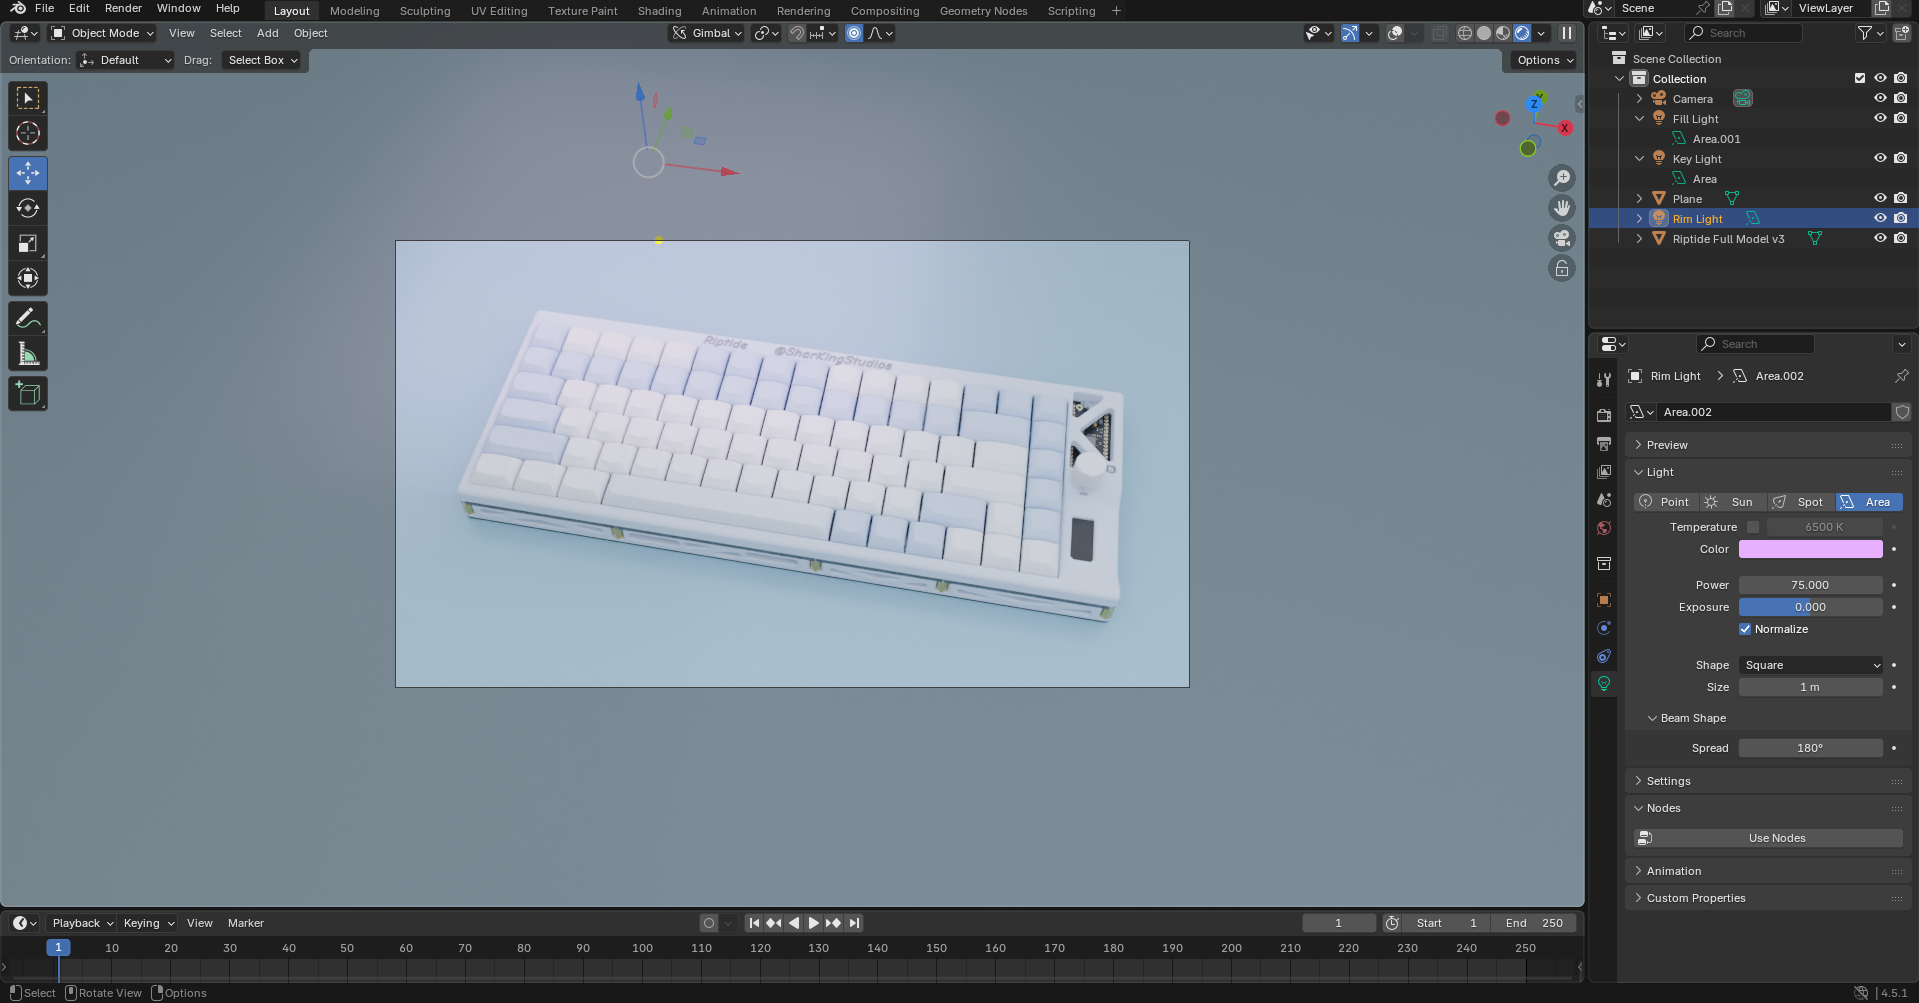Choose the Scale tool
This screenshot has width=1919, height=1003.
click(28, 244)
